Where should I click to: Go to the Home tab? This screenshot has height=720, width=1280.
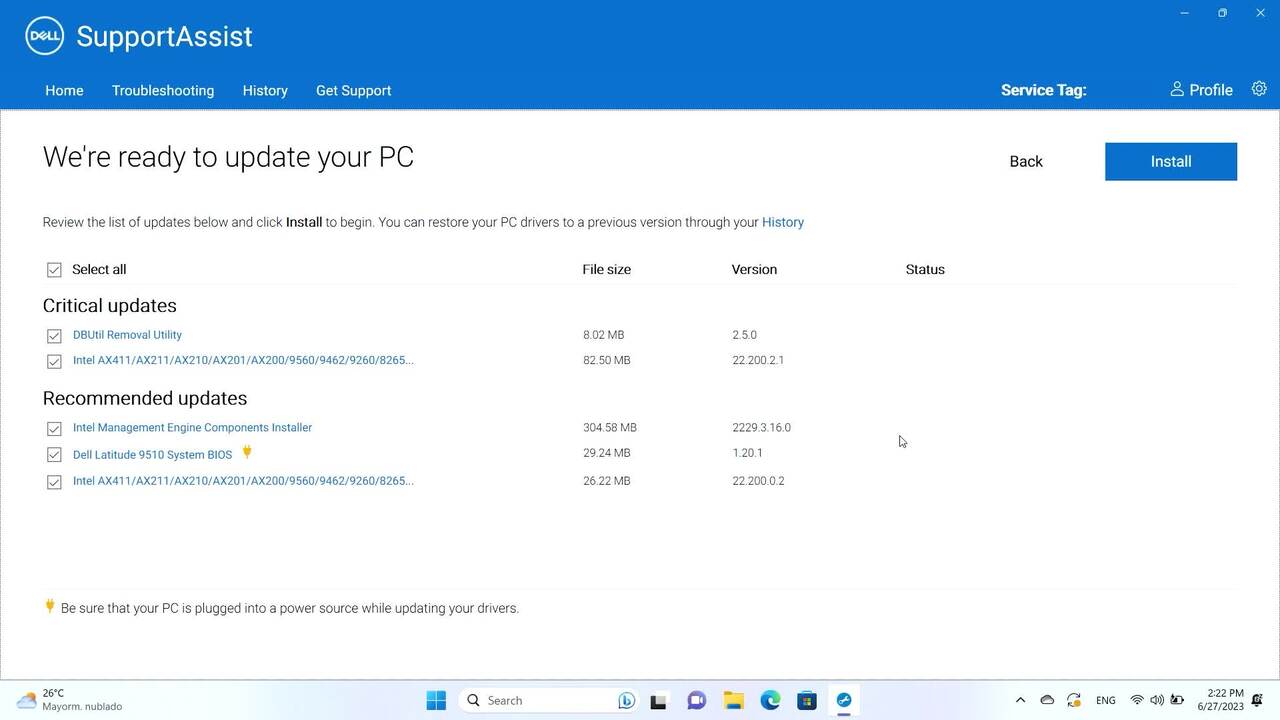point(64,90)
